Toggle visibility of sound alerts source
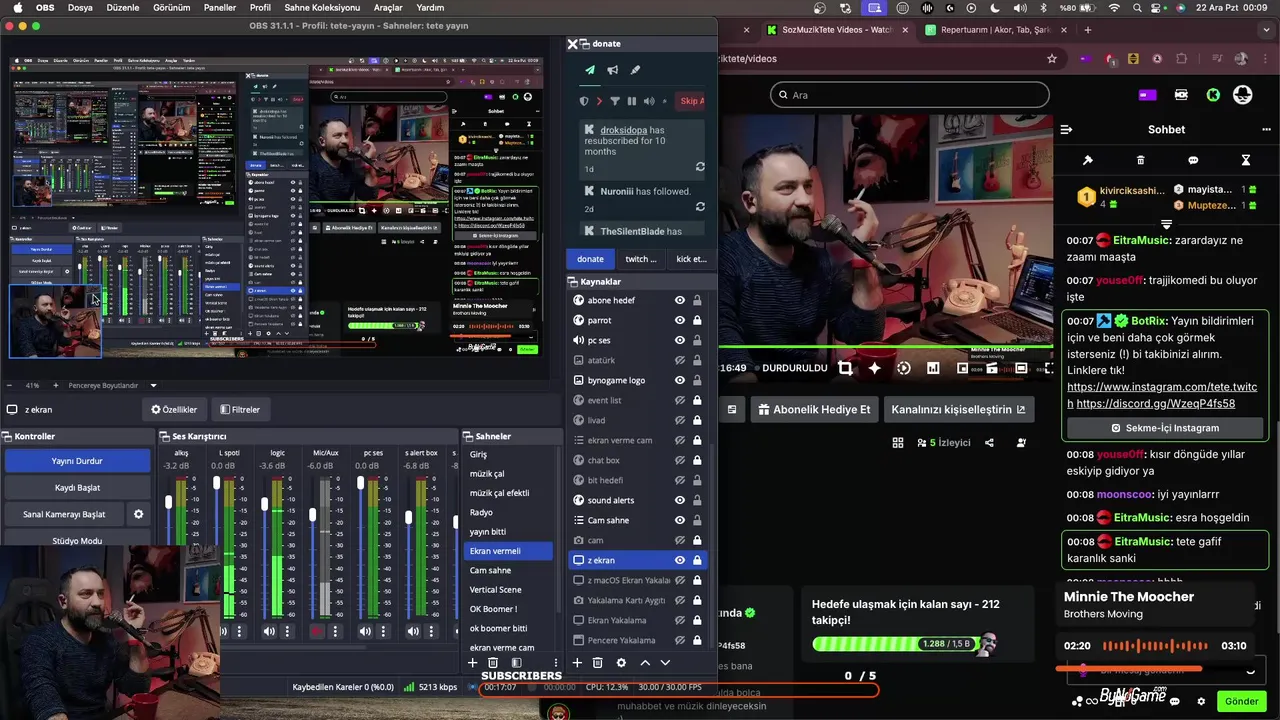Viewport: 1280px width, 720px height. point(680,500)
